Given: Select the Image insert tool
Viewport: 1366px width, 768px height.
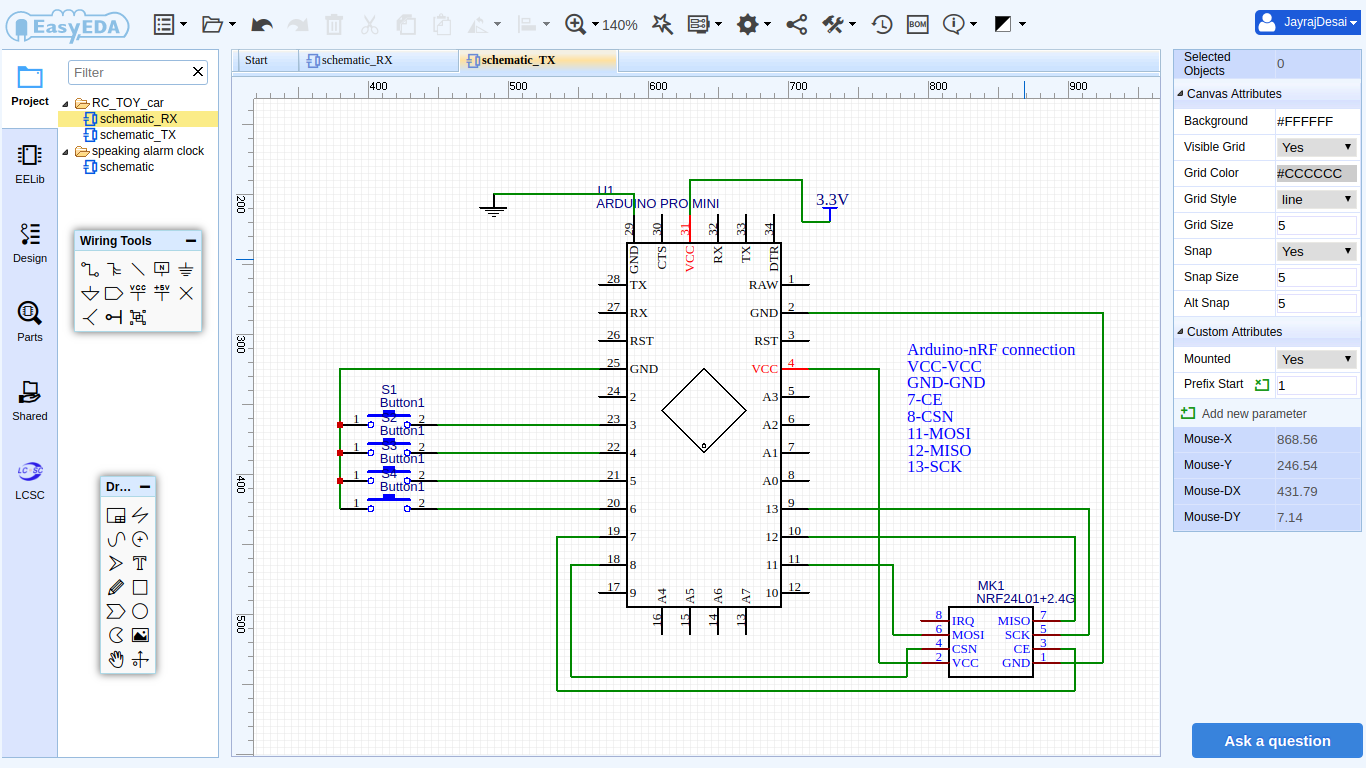Looking at the screenshot, I should click(x=140, y=635).
